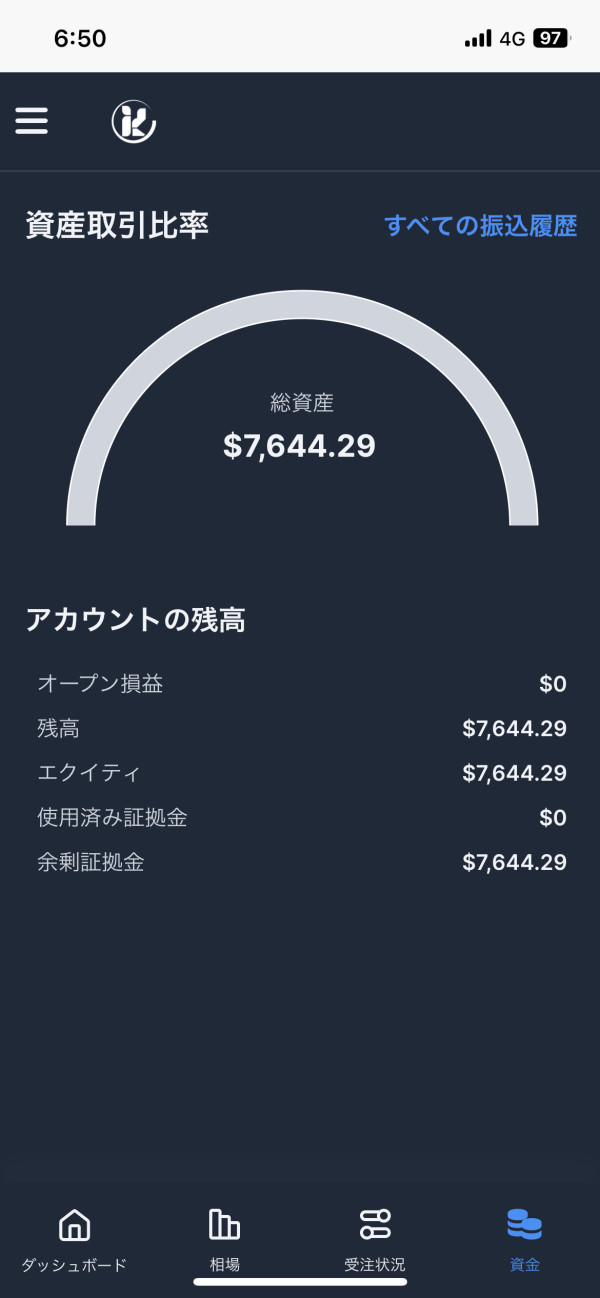The width and height of the screenshot is (600, 1298).
Task: Switch to the ダッシュボード tab
Action: [74, 1265]
